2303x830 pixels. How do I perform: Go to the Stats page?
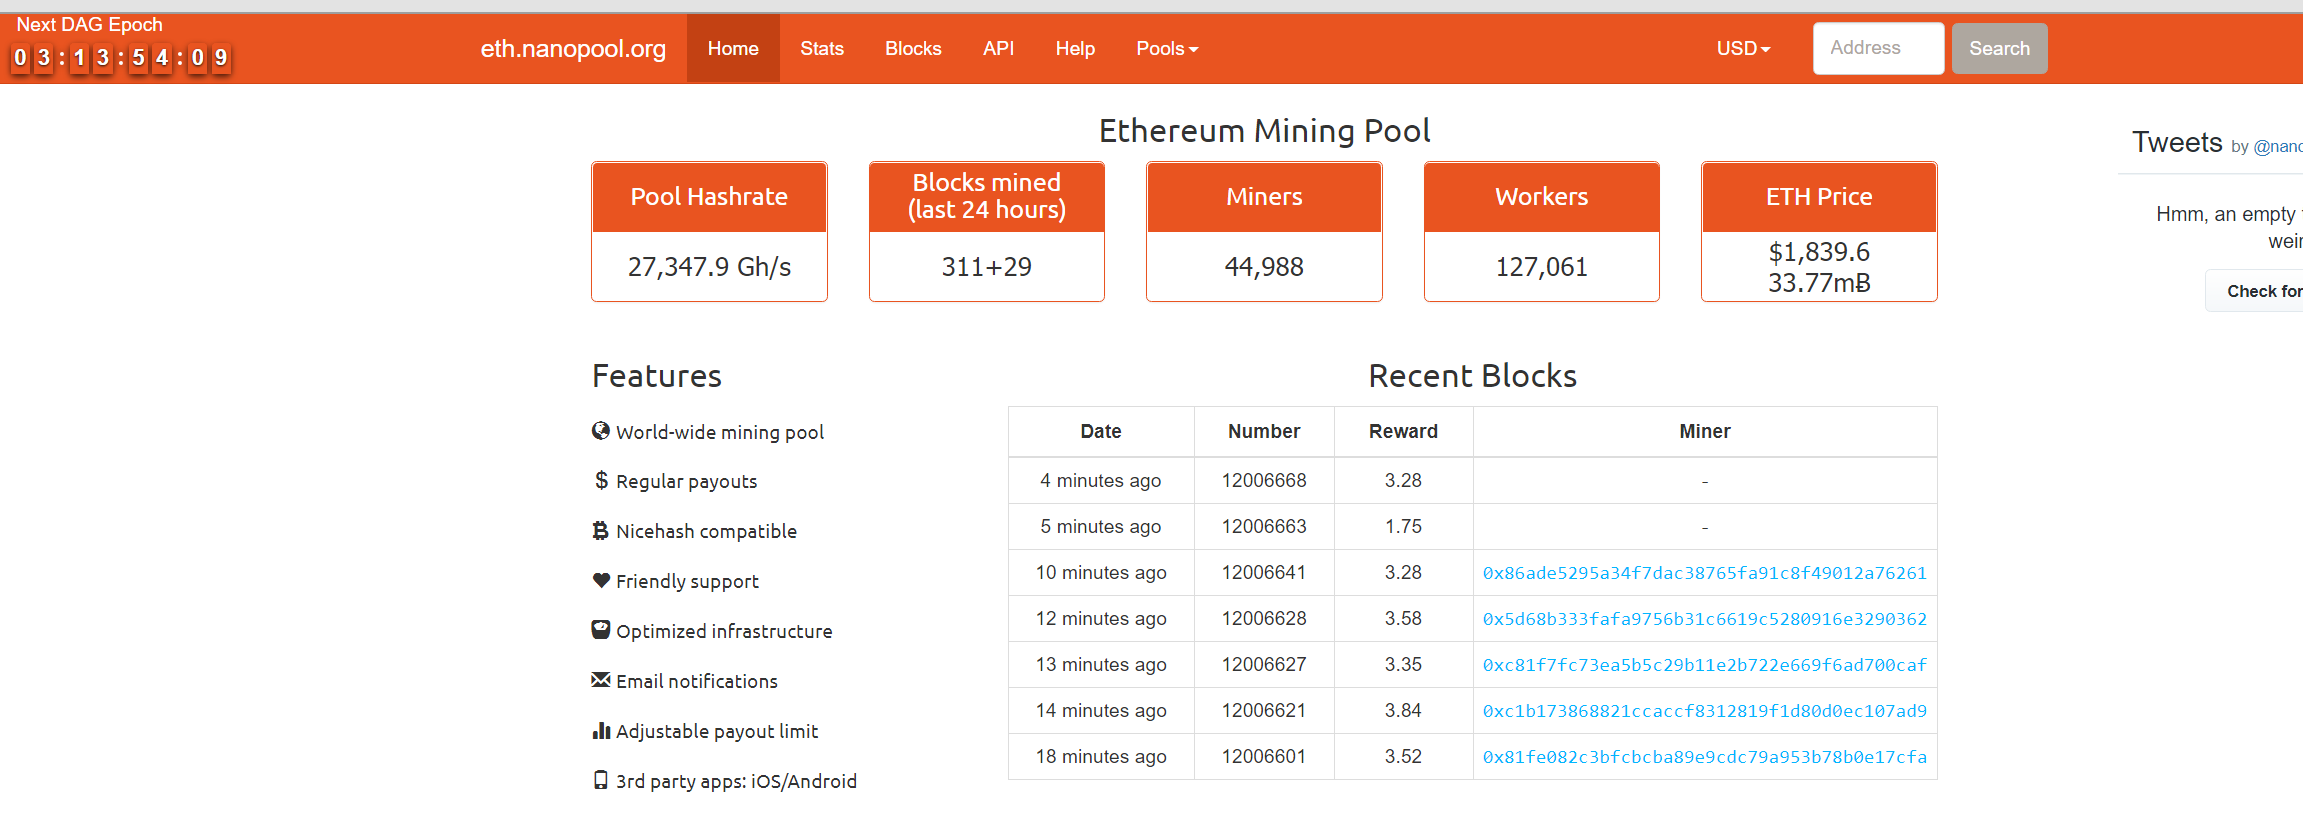click(x=822, y=49)
